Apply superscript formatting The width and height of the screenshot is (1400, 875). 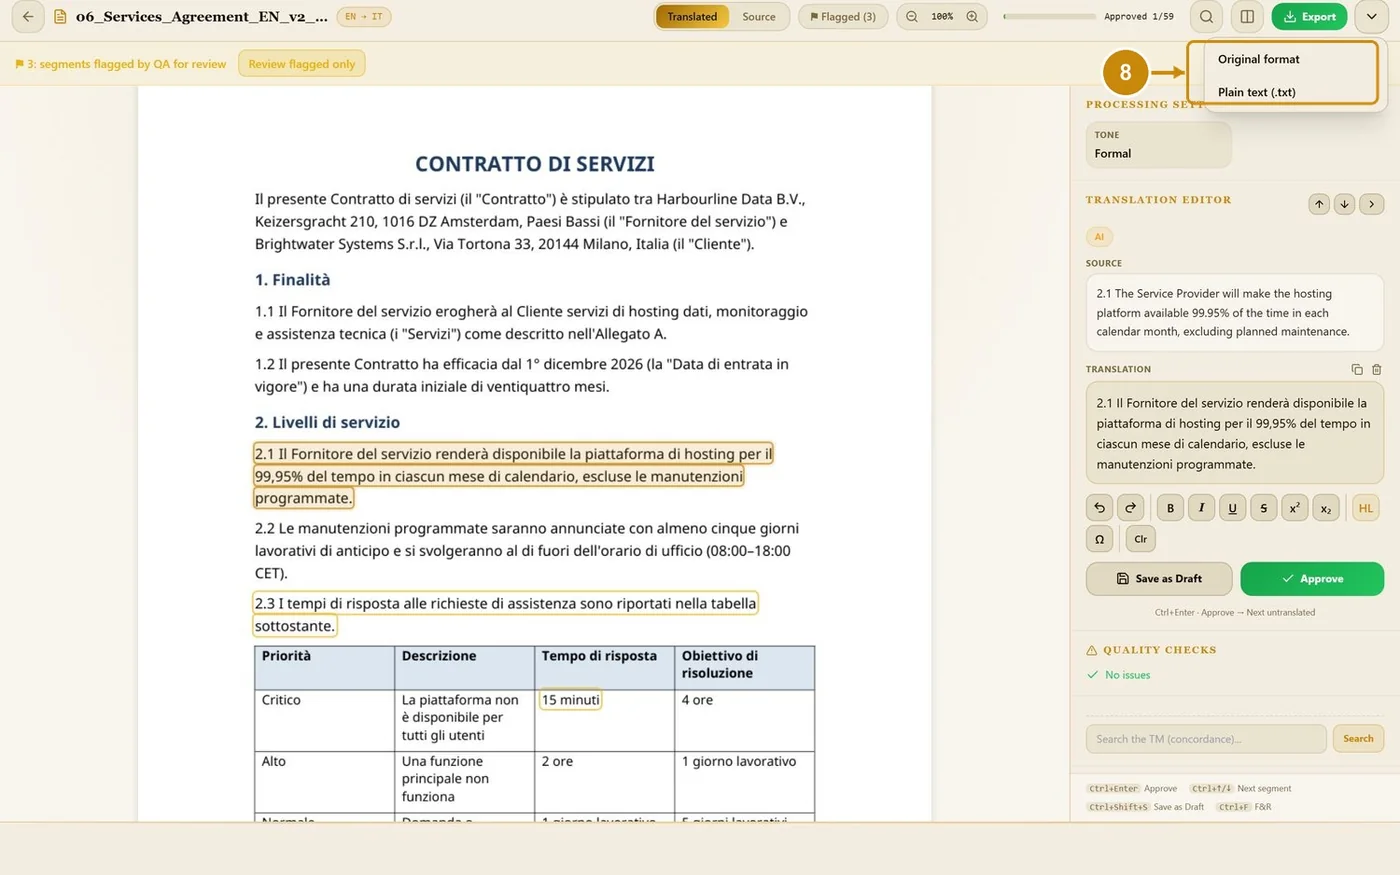pos(1294,508)
